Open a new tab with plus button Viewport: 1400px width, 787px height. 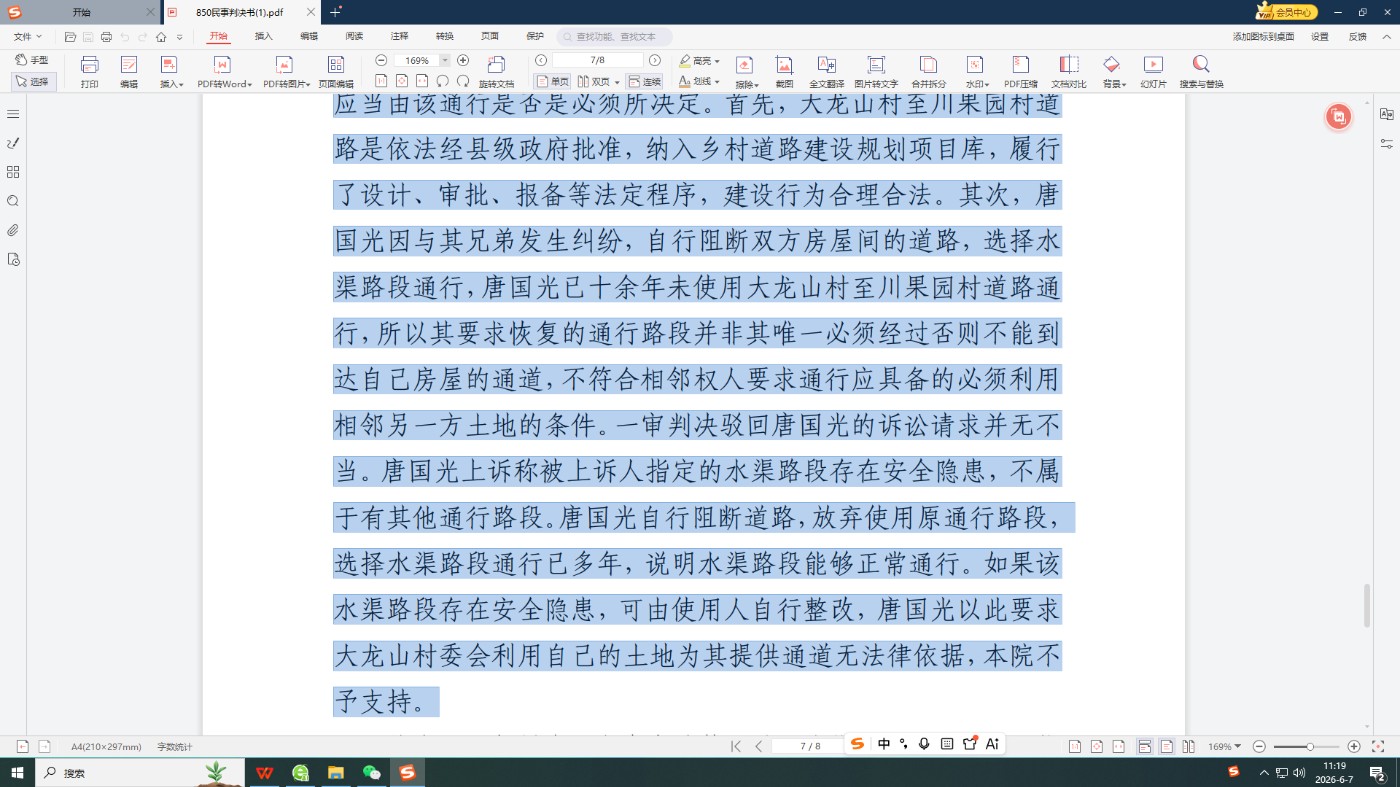click(x=335, y=12)
